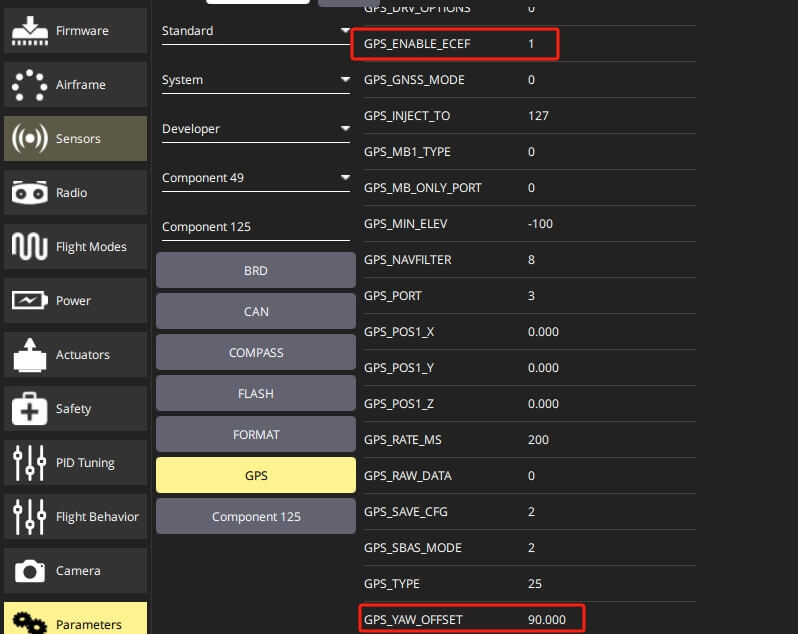Open the Safety medkit icon
Screen dimensions: 798x634
tap(30, 409)
